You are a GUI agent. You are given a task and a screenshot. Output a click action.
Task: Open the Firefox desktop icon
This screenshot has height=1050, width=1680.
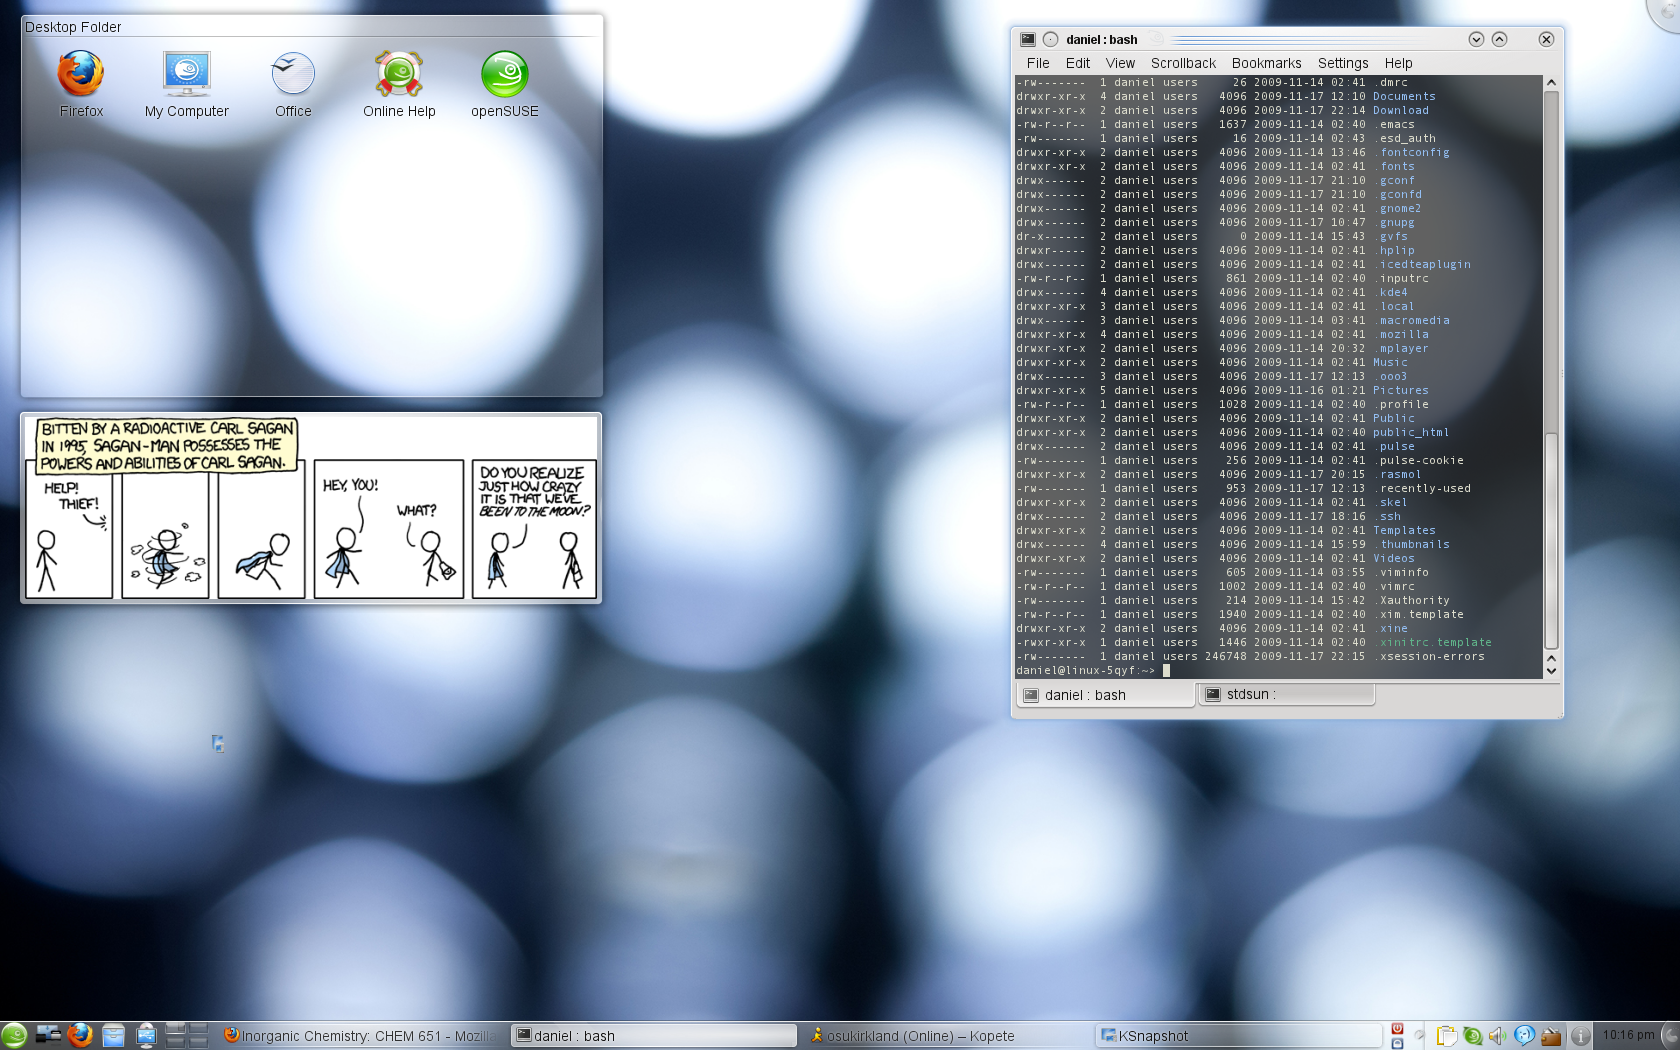tap(81, 76)
